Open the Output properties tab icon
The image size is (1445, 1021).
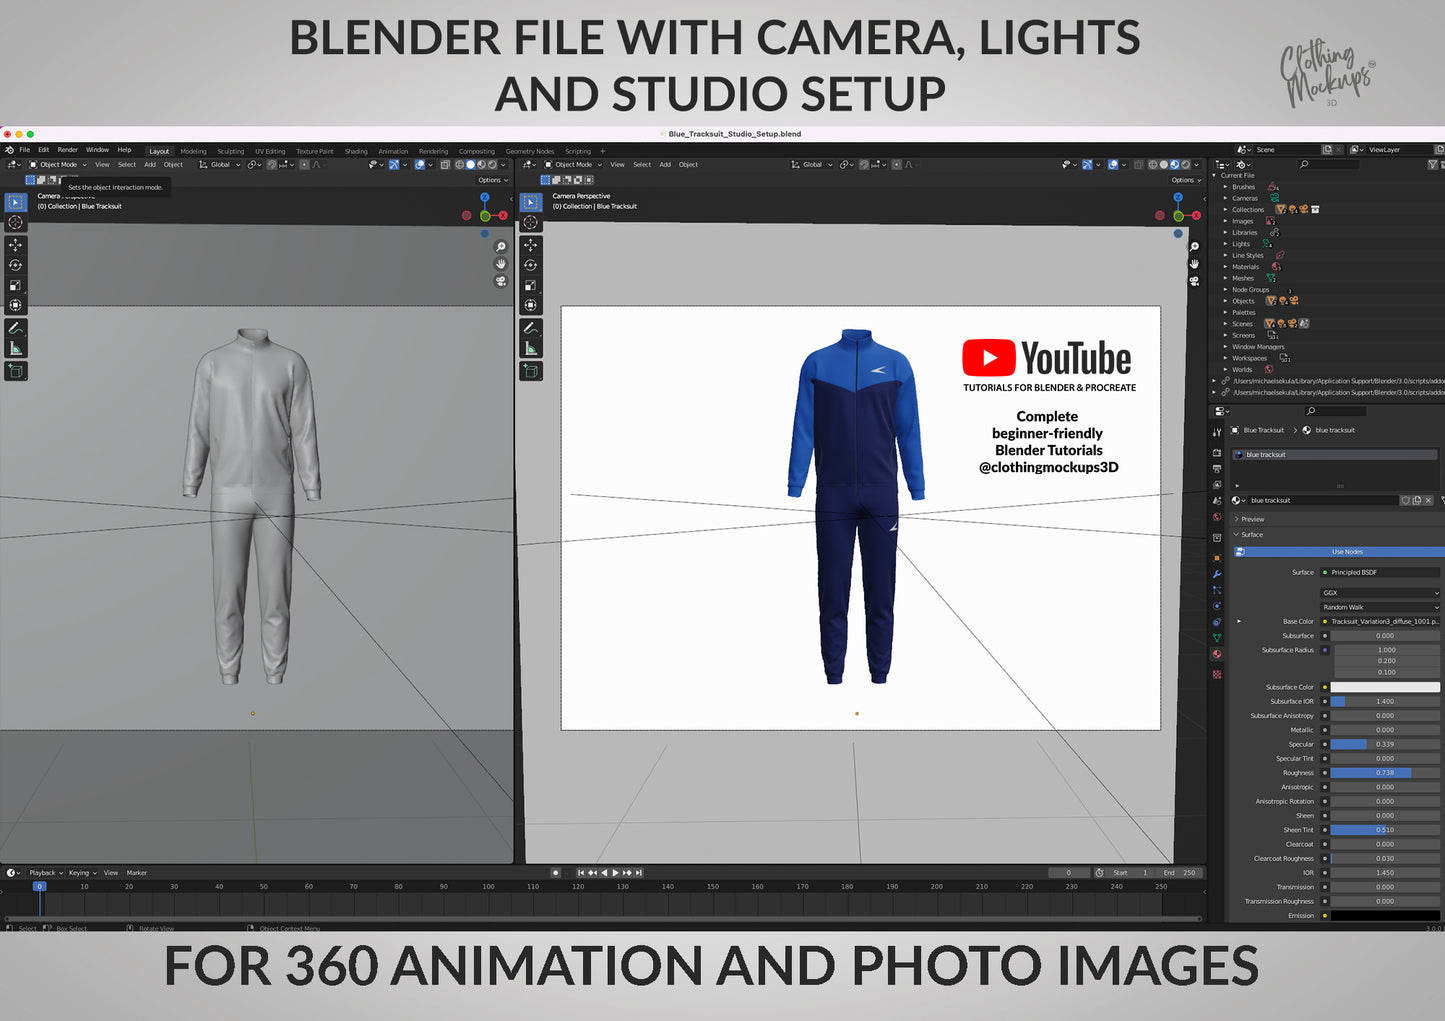click(1217, 469)
